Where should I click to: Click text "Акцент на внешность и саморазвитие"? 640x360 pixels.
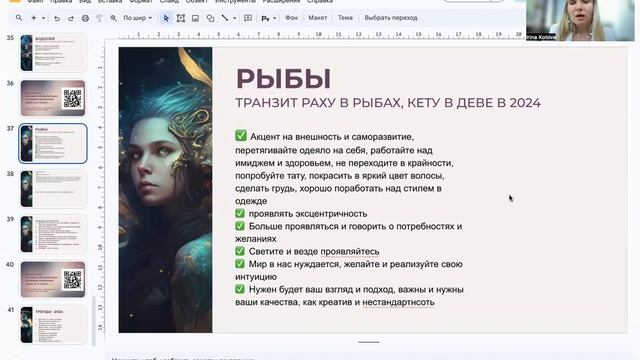tap(332, 137)
